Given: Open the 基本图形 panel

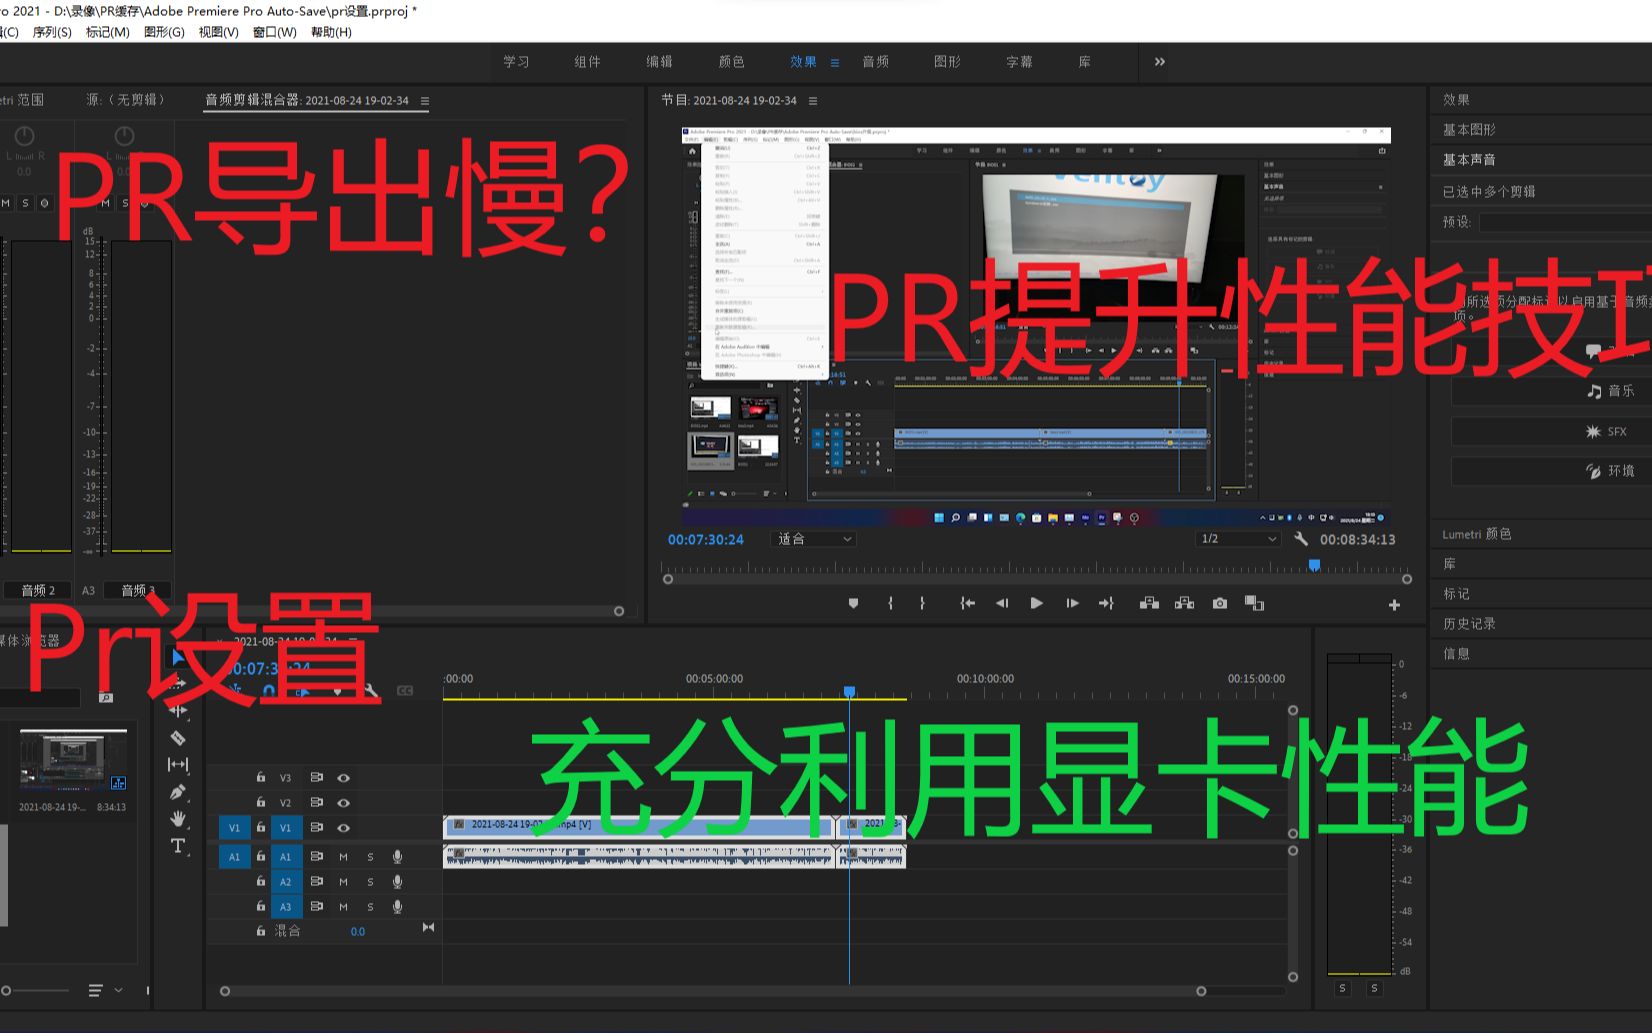Looking at the screenshot, I should click(x=1469, y=130).
